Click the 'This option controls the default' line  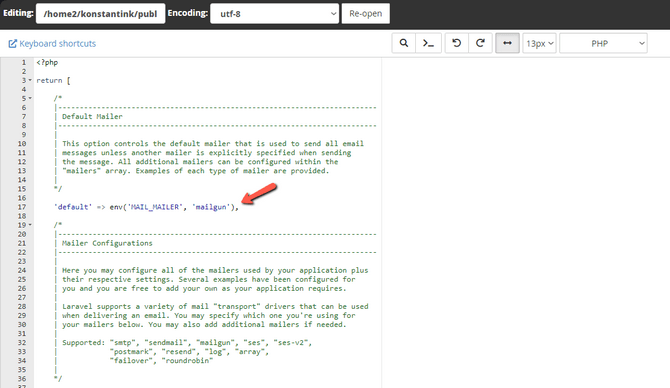click(213, 144)
